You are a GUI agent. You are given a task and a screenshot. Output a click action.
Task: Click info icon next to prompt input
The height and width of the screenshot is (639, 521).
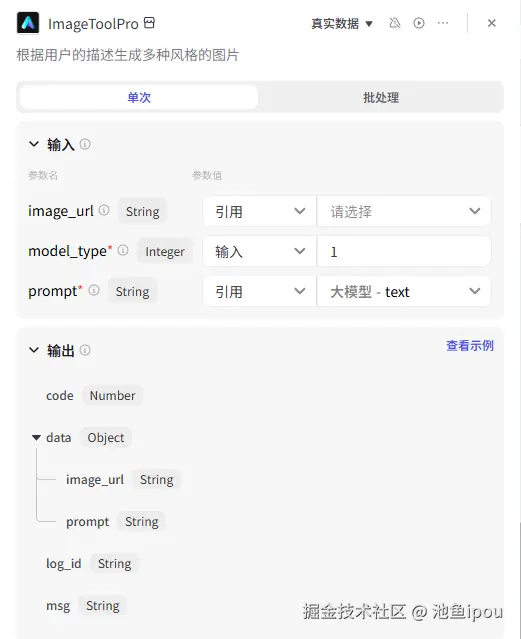coord(94,290)
